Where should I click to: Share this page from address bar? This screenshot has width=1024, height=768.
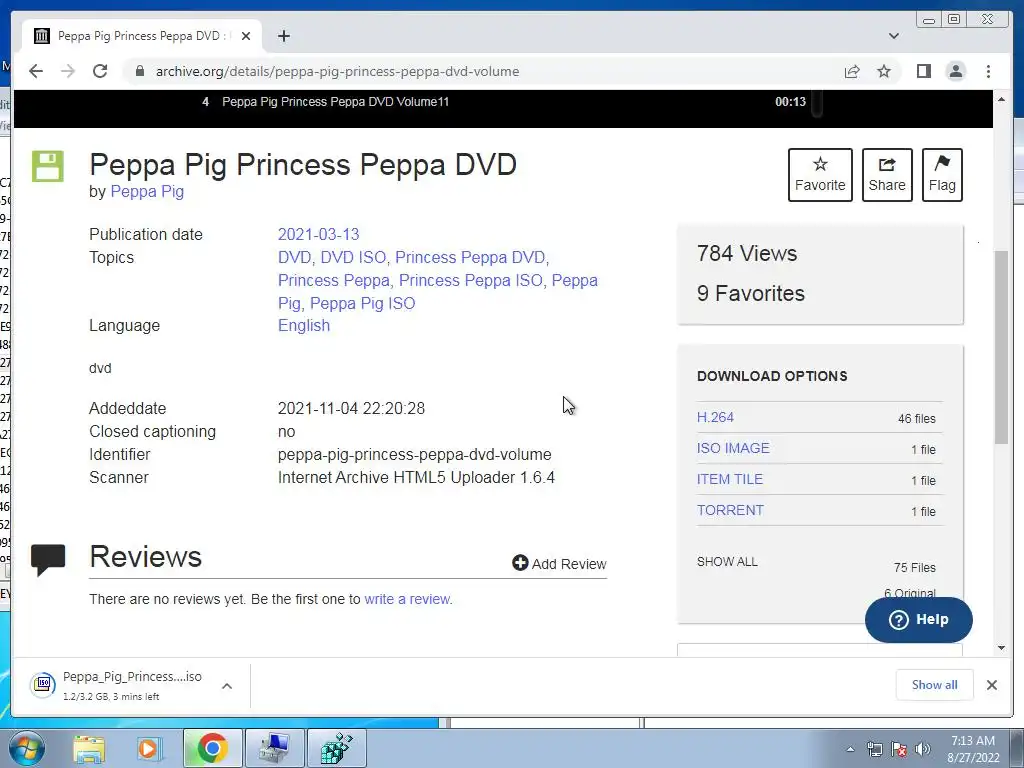click(852, 71)
